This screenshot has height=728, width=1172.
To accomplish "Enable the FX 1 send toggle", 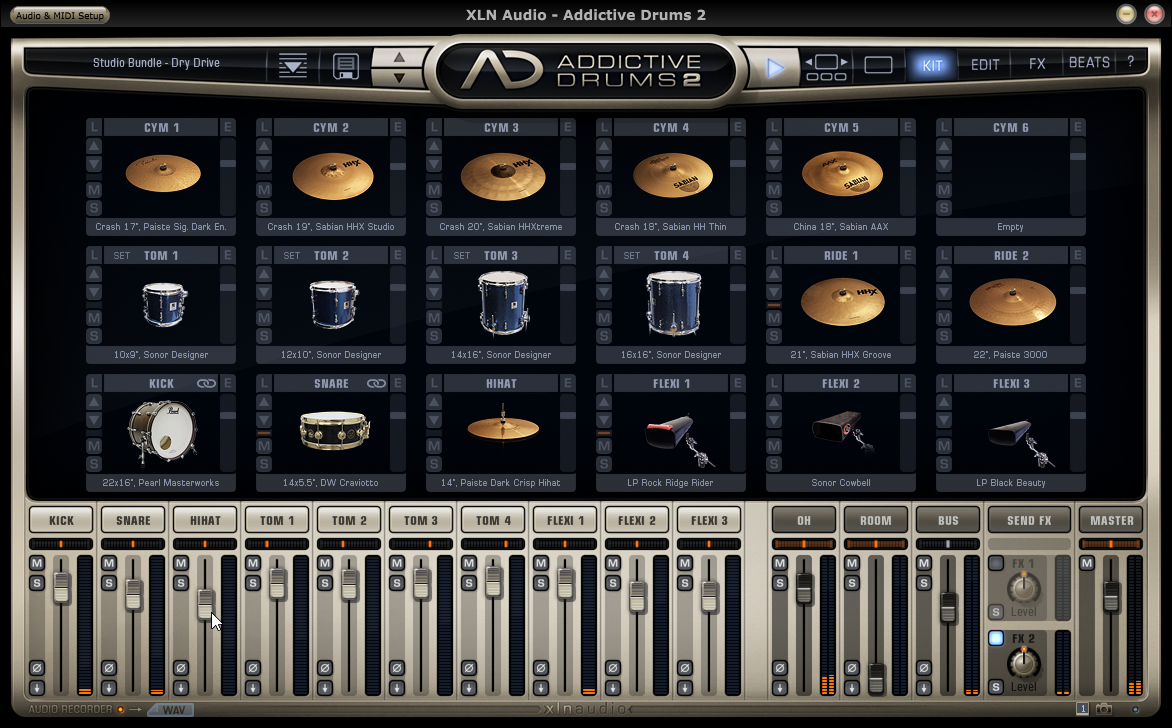I will click(996, 563).
